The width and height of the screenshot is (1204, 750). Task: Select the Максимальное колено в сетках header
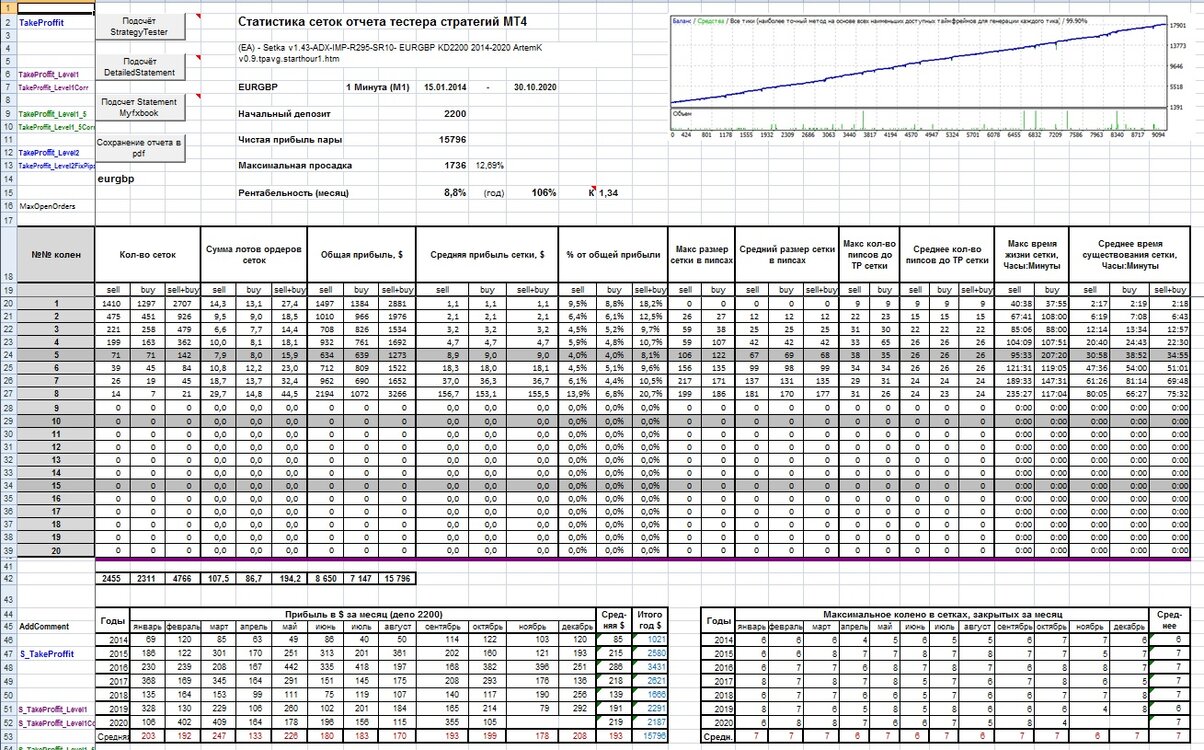tap(945, 612)
